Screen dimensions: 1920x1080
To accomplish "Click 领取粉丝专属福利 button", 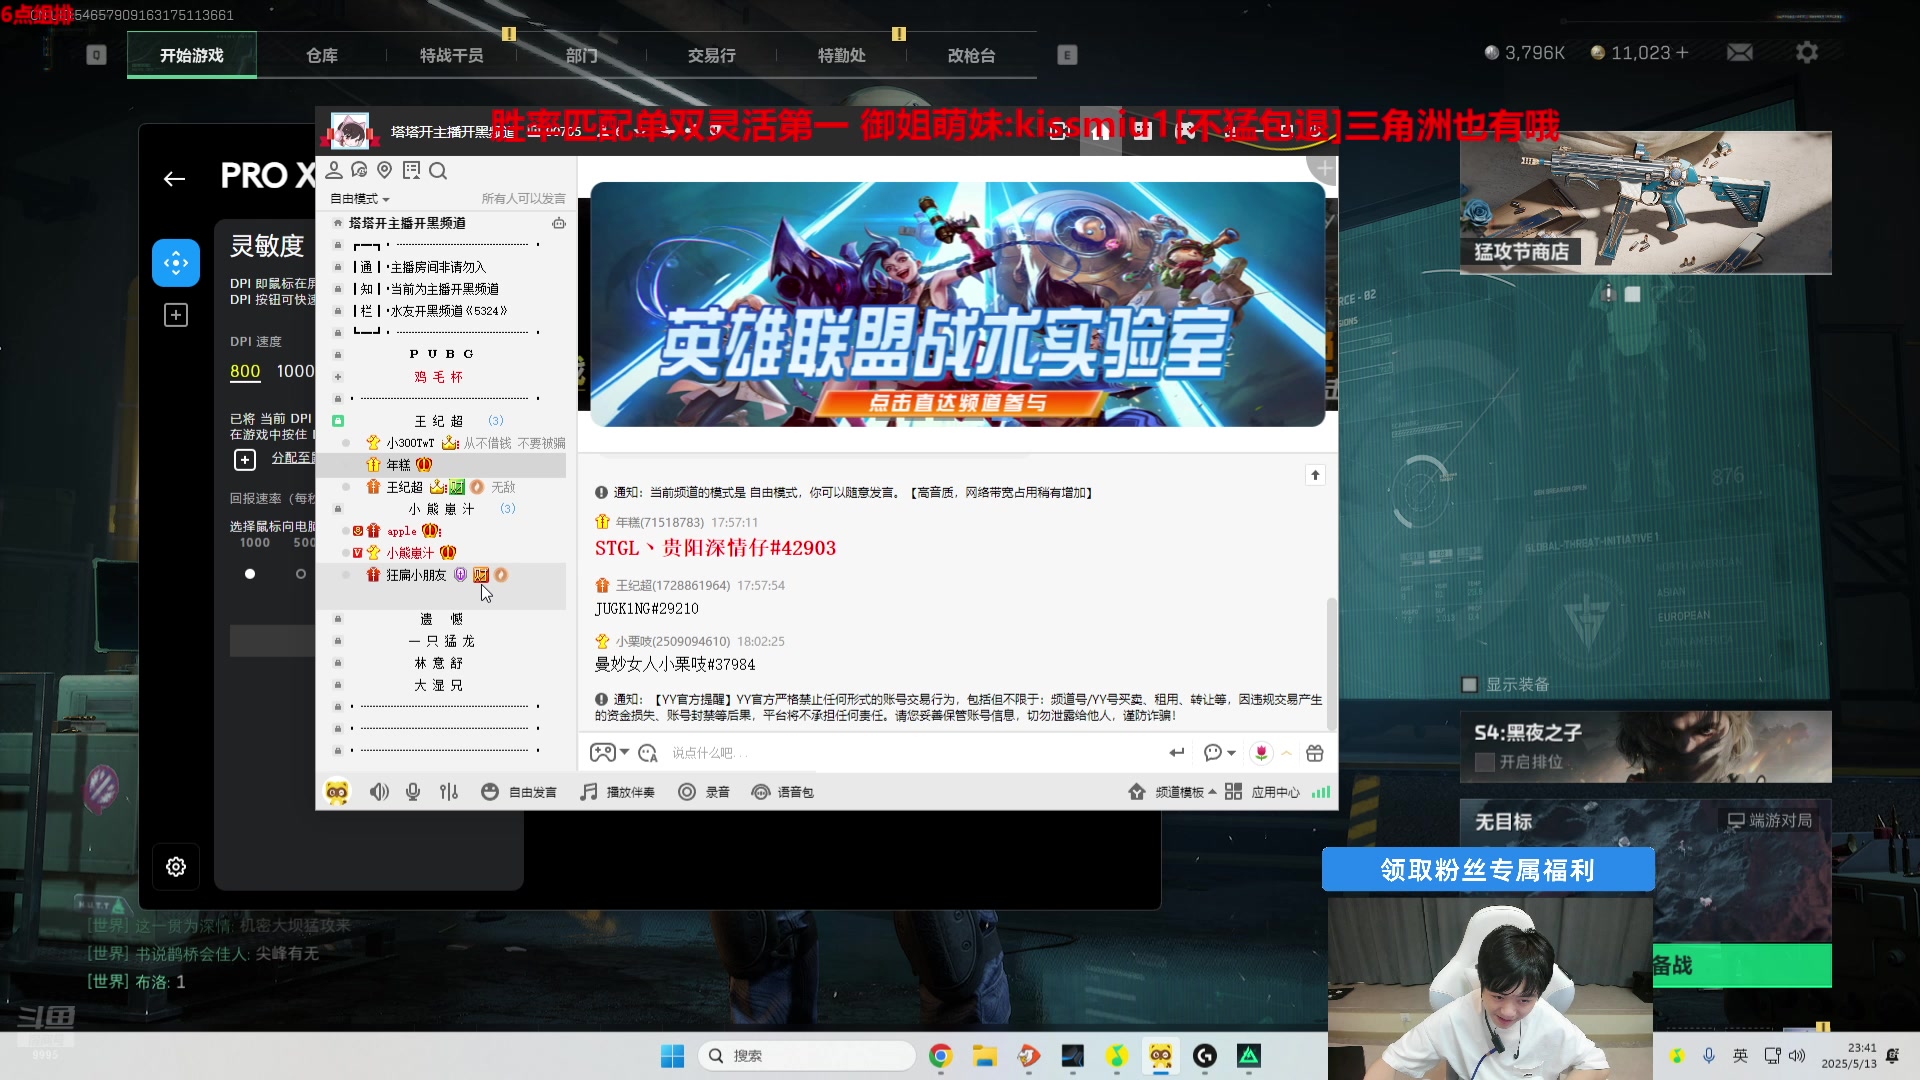I will [1488, 870].
